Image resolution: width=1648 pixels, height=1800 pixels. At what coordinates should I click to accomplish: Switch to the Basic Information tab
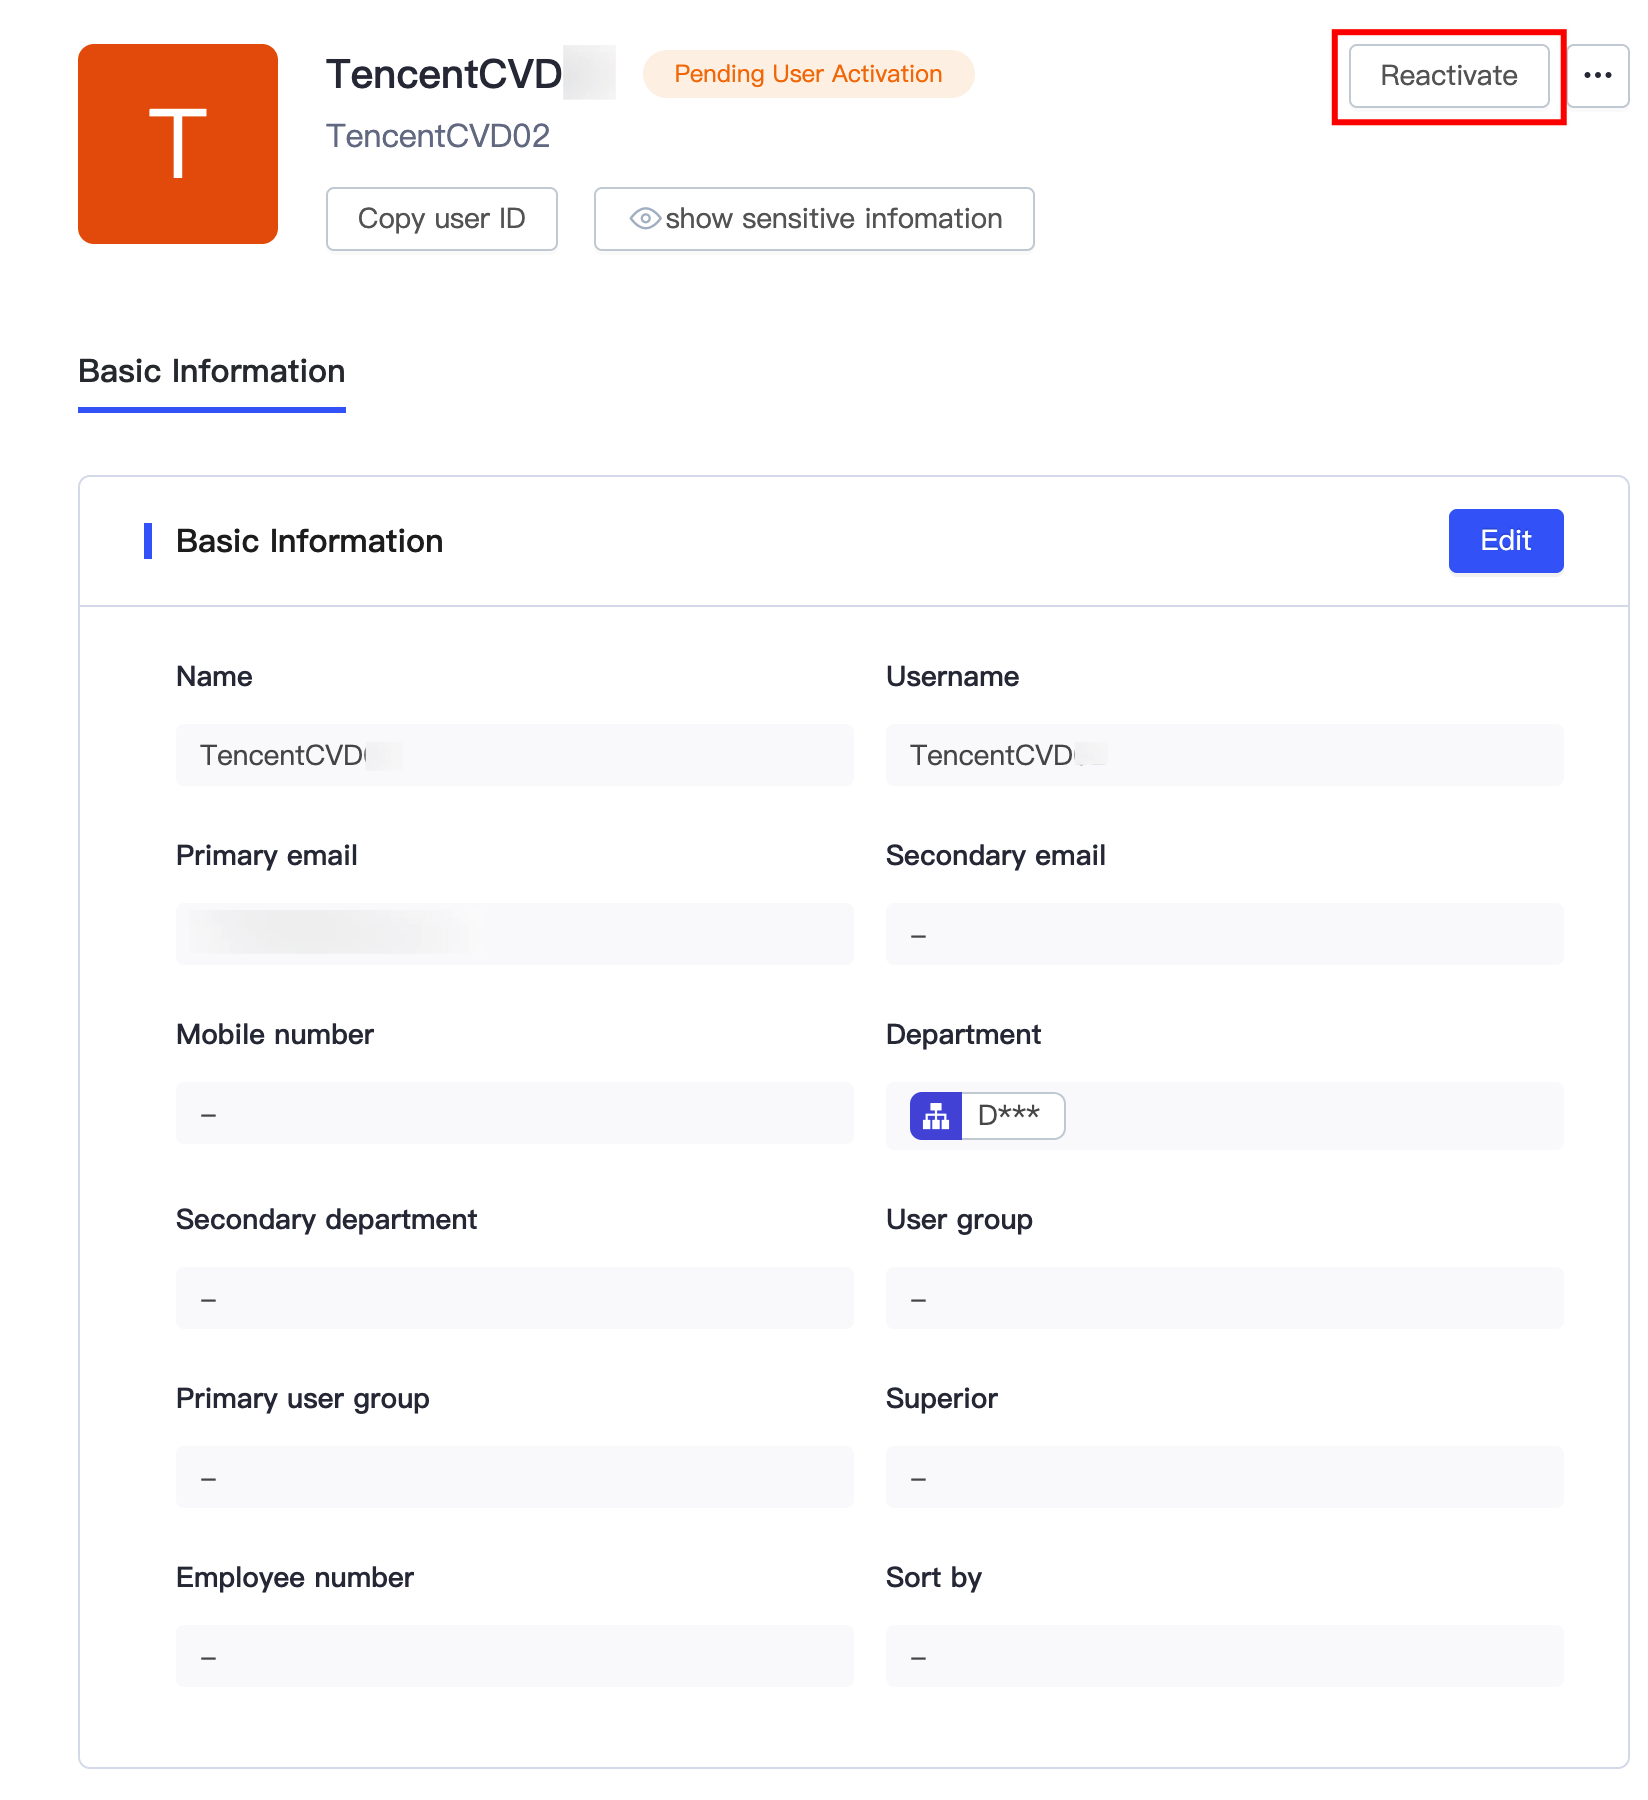click(211, 371)
